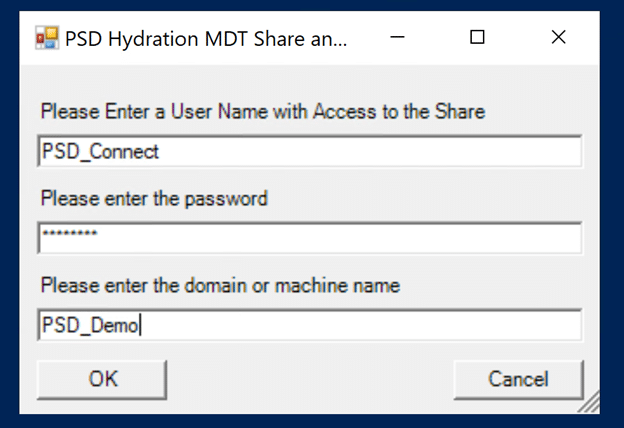
Task: Click the PSD Hydration MDT Share title text
Action: pos(206,39)
